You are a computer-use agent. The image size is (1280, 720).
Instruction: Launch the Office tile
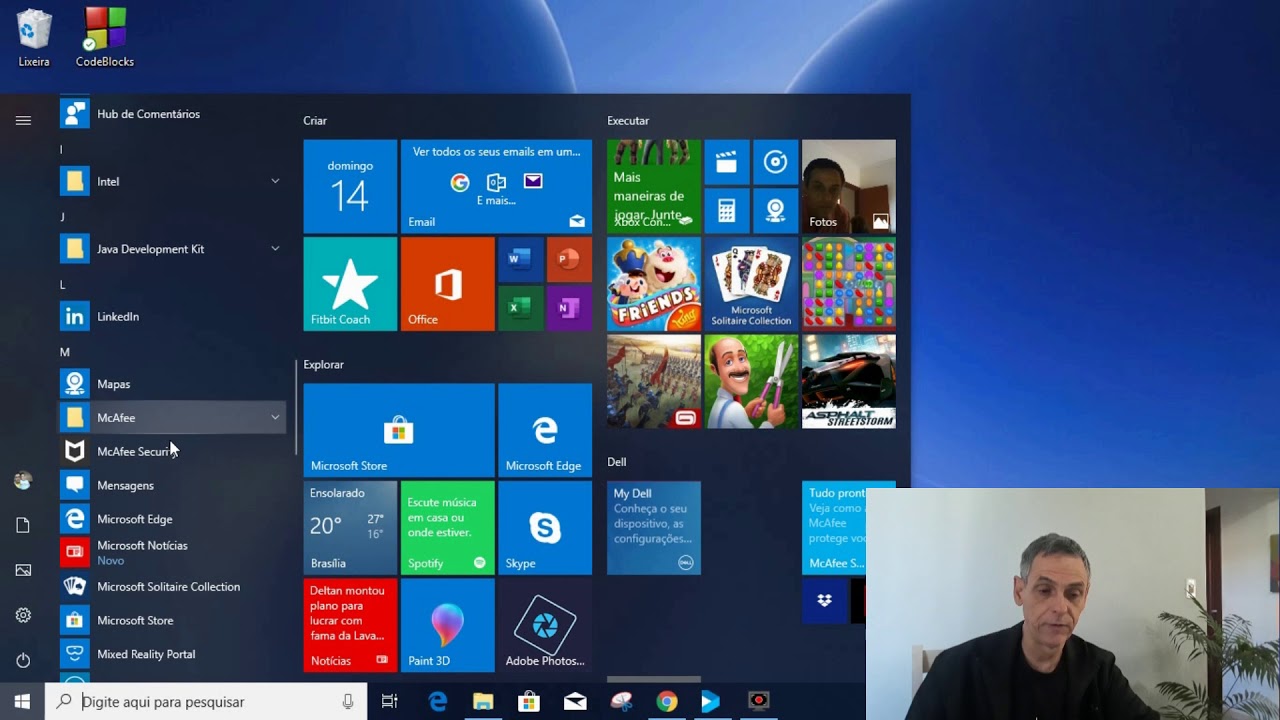point(447,284)
